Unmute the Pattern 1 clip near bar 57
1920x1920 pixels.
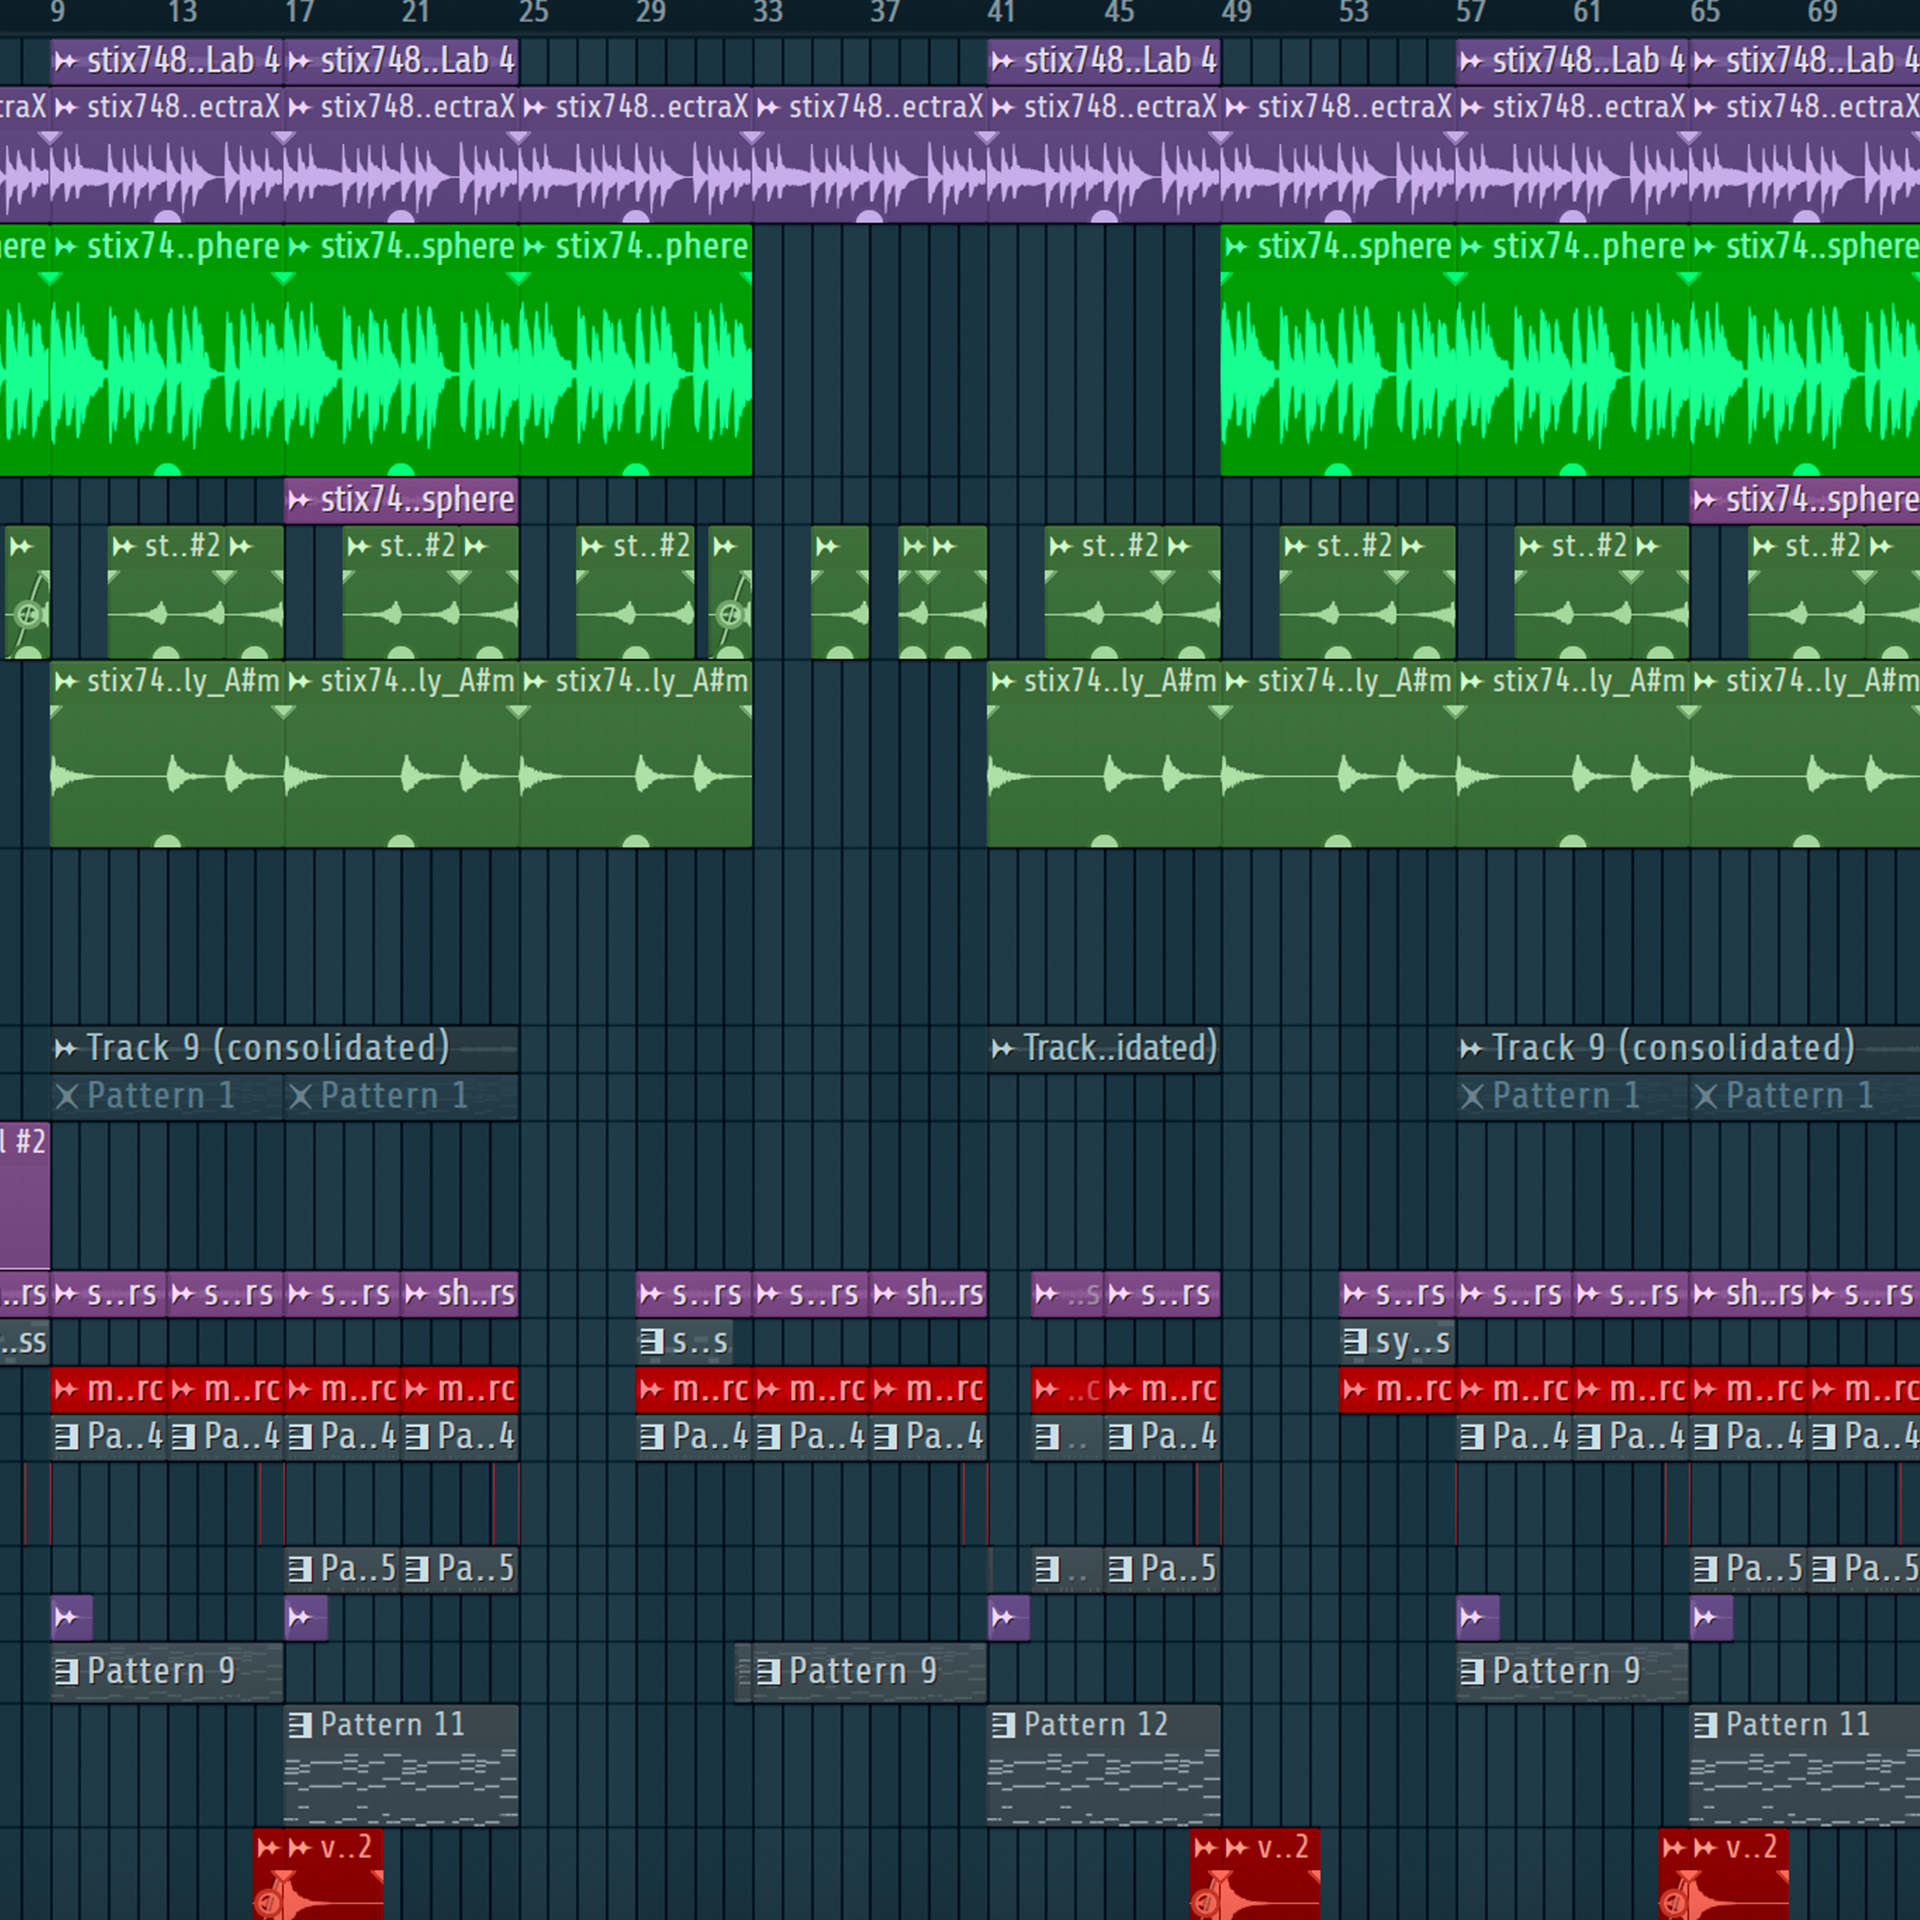[x=1475, y=1096]
